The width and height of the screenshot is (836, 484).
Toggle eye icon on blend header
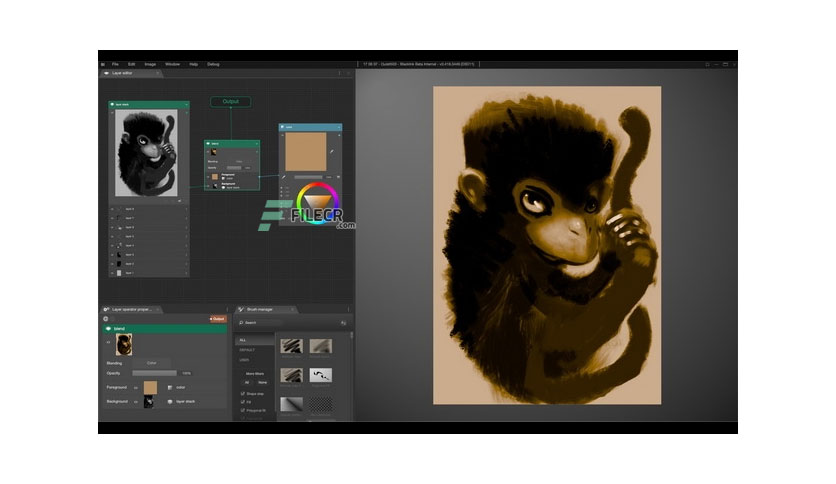108,329
